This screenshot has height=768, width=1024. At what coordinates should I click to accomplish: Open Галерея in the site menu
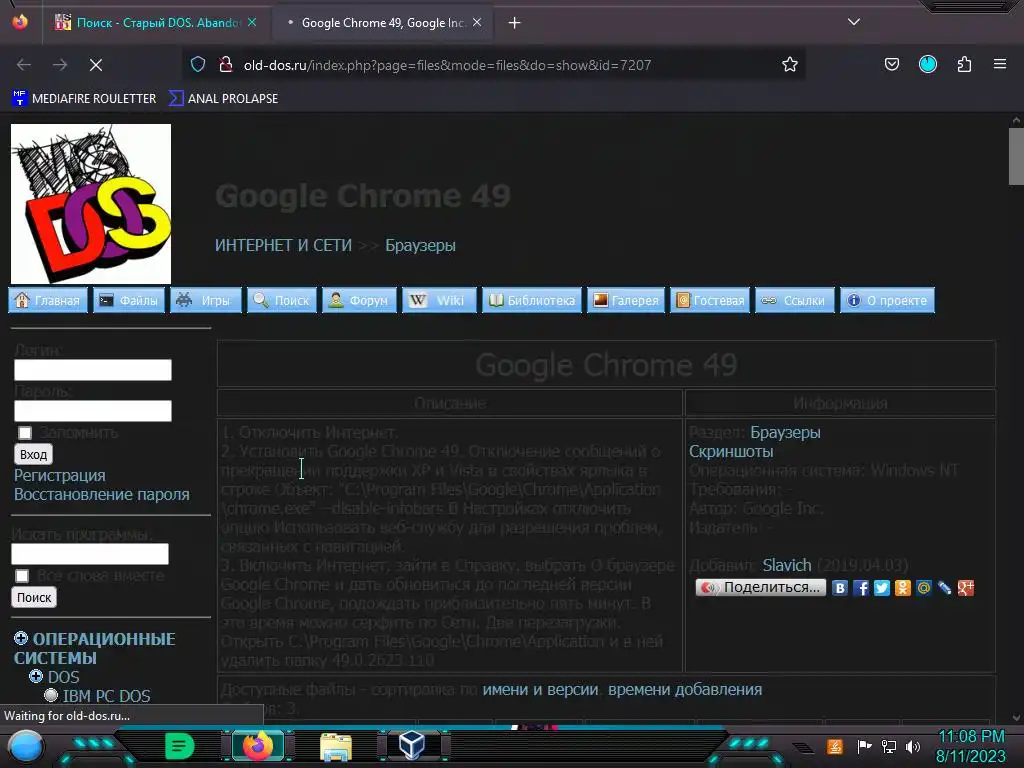tap(626, 300)
